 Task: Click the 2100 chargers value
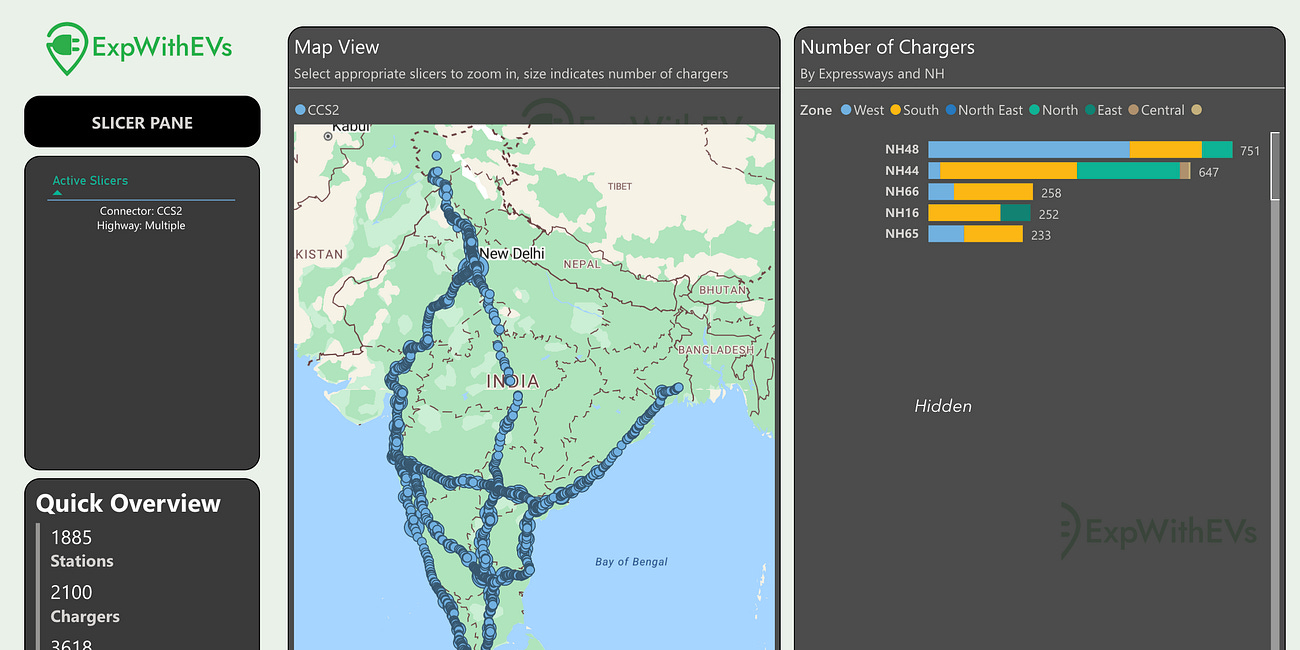(x=71, y=593)
